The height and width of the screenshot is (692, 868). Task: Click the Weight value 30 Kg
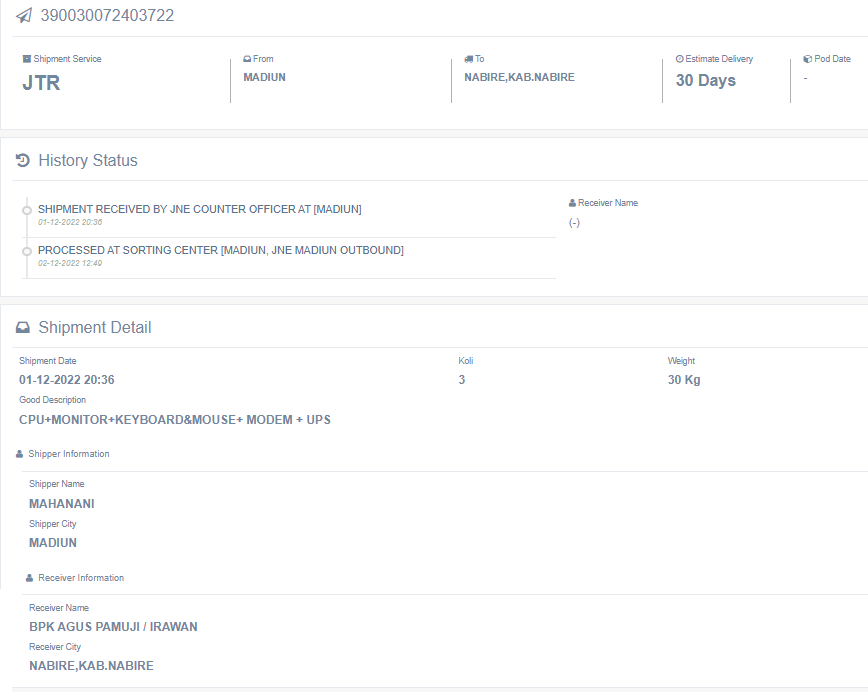(x=684, y=380)
